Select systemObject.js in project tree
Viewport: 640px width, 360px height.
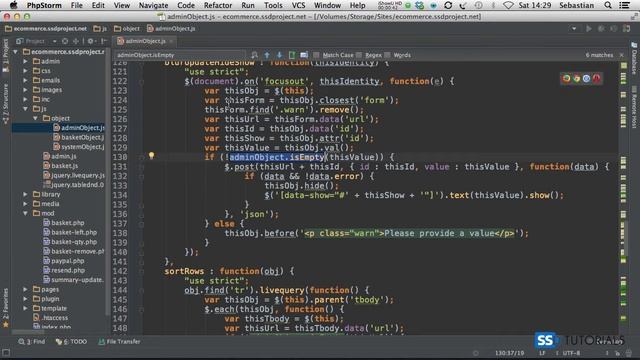point(78,147)
